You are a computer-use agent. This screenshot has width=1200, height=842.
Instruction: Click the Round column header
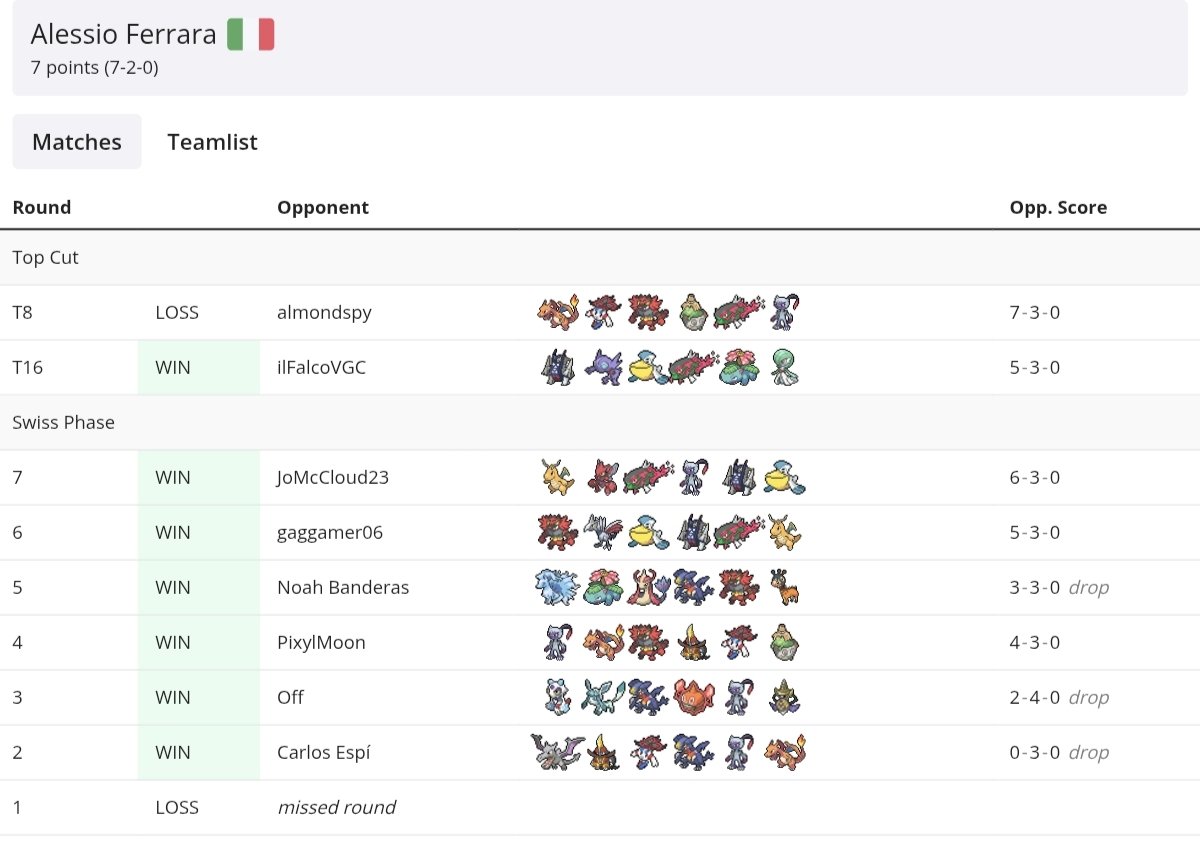point(42,208)
